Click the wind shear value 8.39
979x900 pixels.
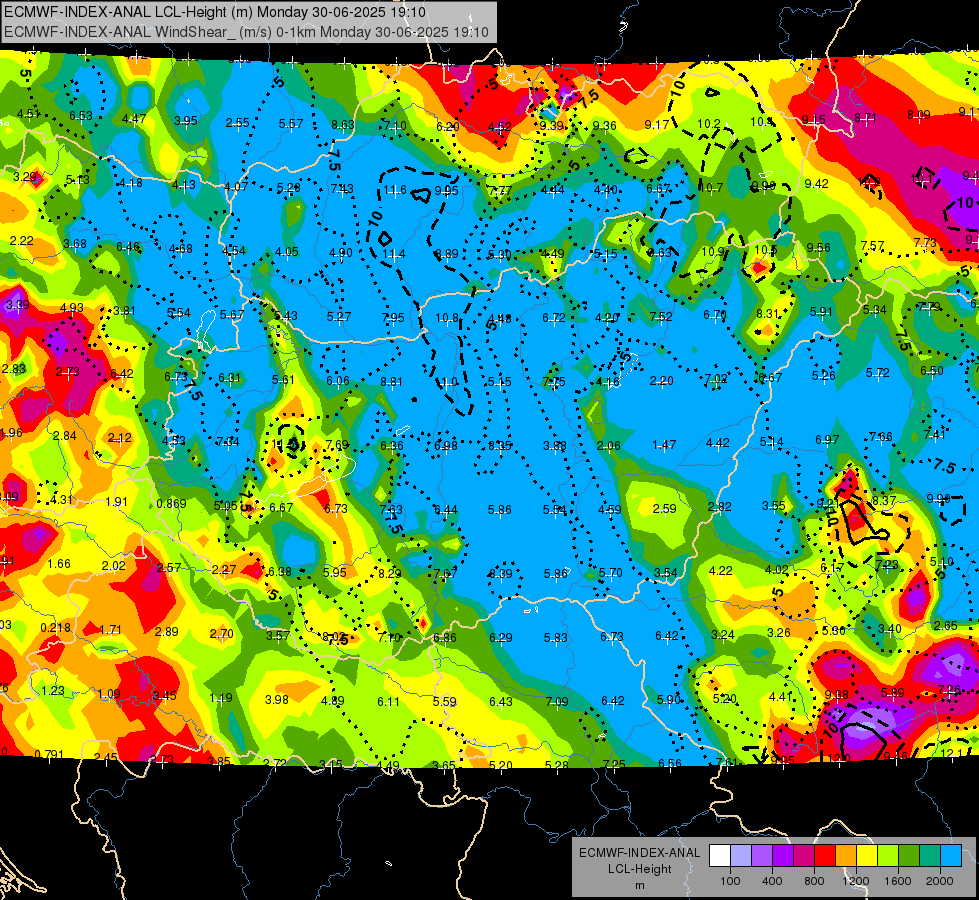click(501, 573)
